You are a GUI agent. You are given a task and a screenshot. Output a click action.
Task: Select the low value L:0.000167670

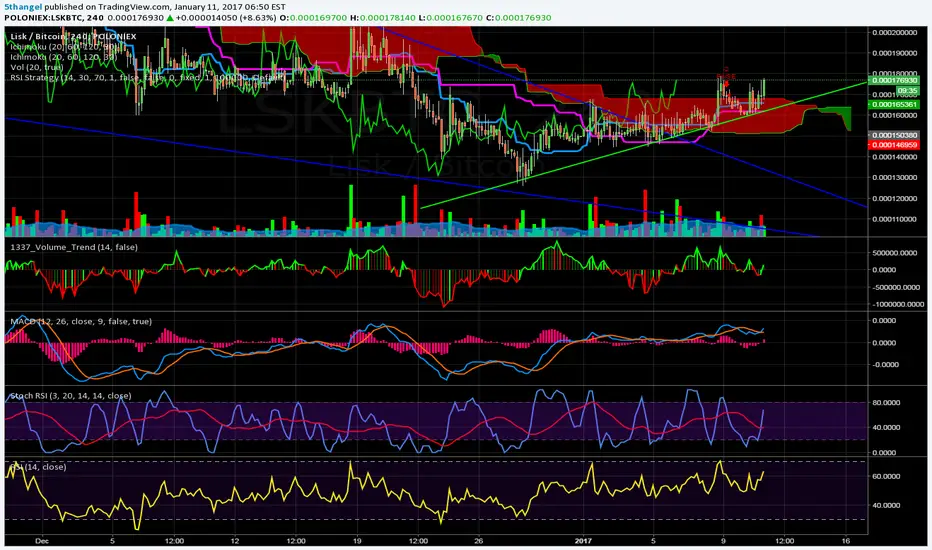pyautogui.click(x=451, y=18)
